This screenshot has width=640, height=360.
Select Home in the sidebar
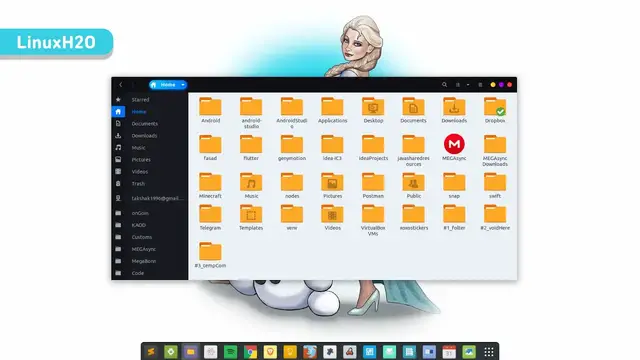[149, 111]
